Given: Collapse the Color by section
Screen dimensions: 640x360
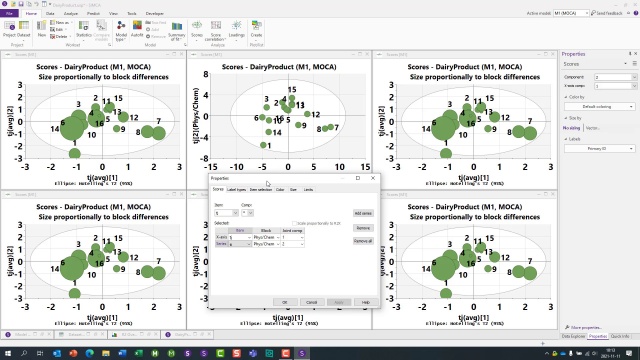Looking at the screenshot, I should (x=566, y=97).
